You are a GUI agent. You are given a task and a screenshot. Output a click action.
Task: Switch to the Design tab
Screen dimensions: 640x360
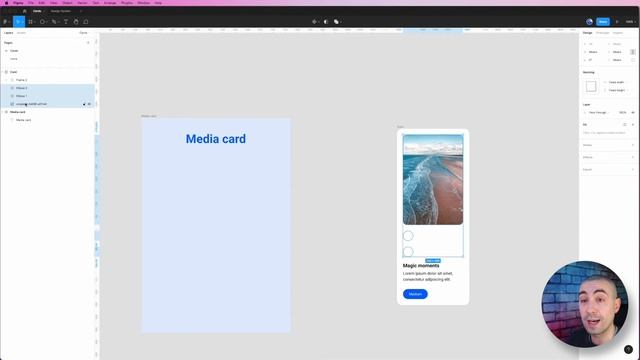click(587, 33)
